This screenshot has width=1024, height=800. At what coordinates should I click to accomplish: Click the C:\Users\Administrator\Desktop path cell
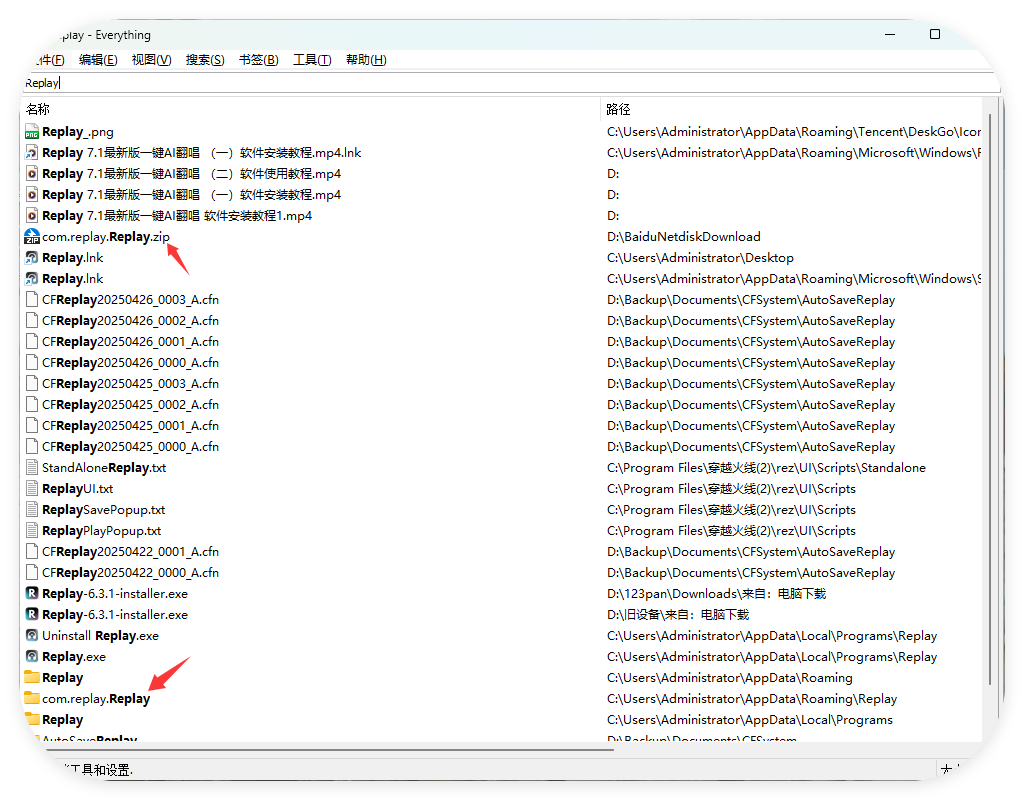pos(700,257)
